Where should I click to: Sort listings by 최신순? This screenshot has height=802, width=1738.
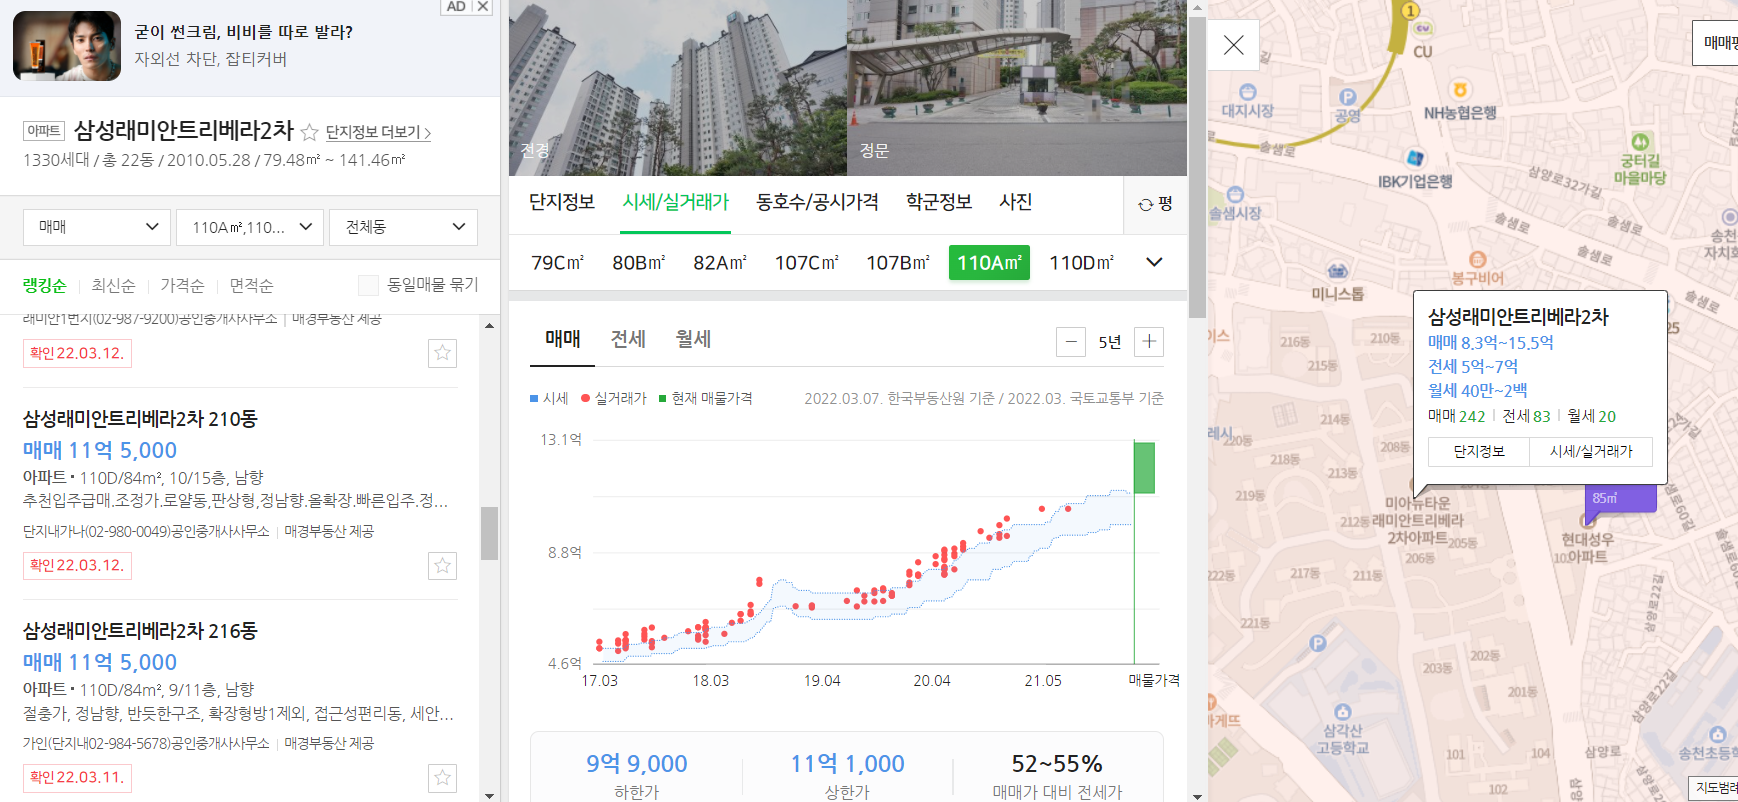coord(113,286)
